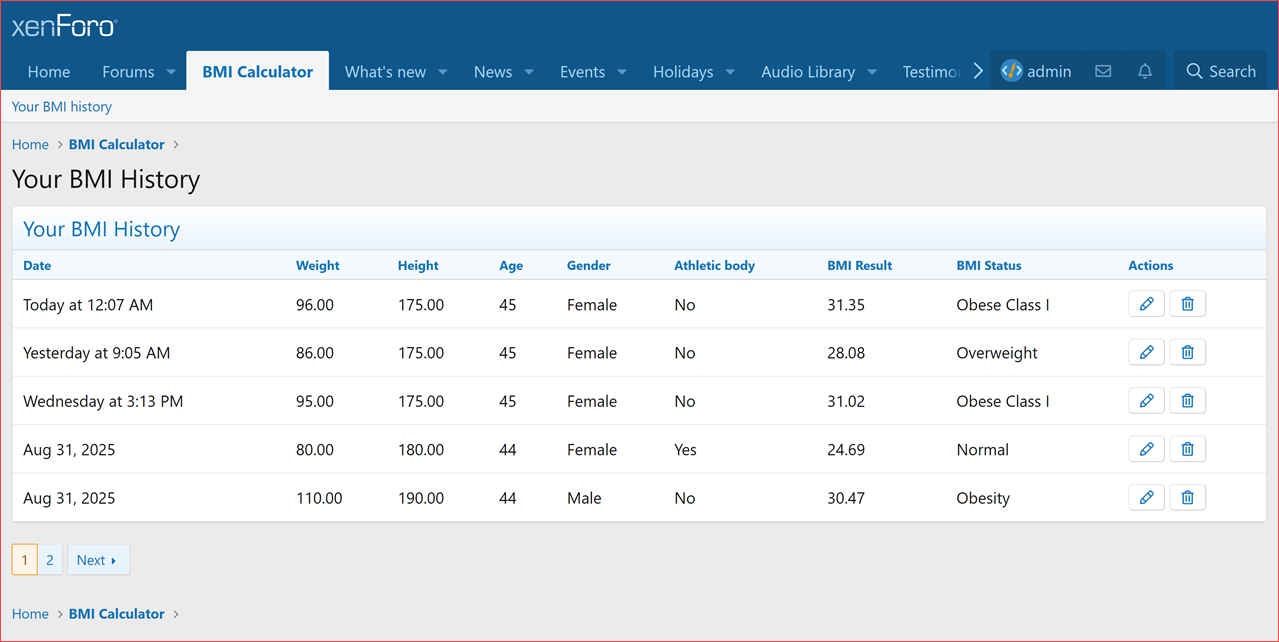Click the xenForo logo

click(x=63, y=25)
